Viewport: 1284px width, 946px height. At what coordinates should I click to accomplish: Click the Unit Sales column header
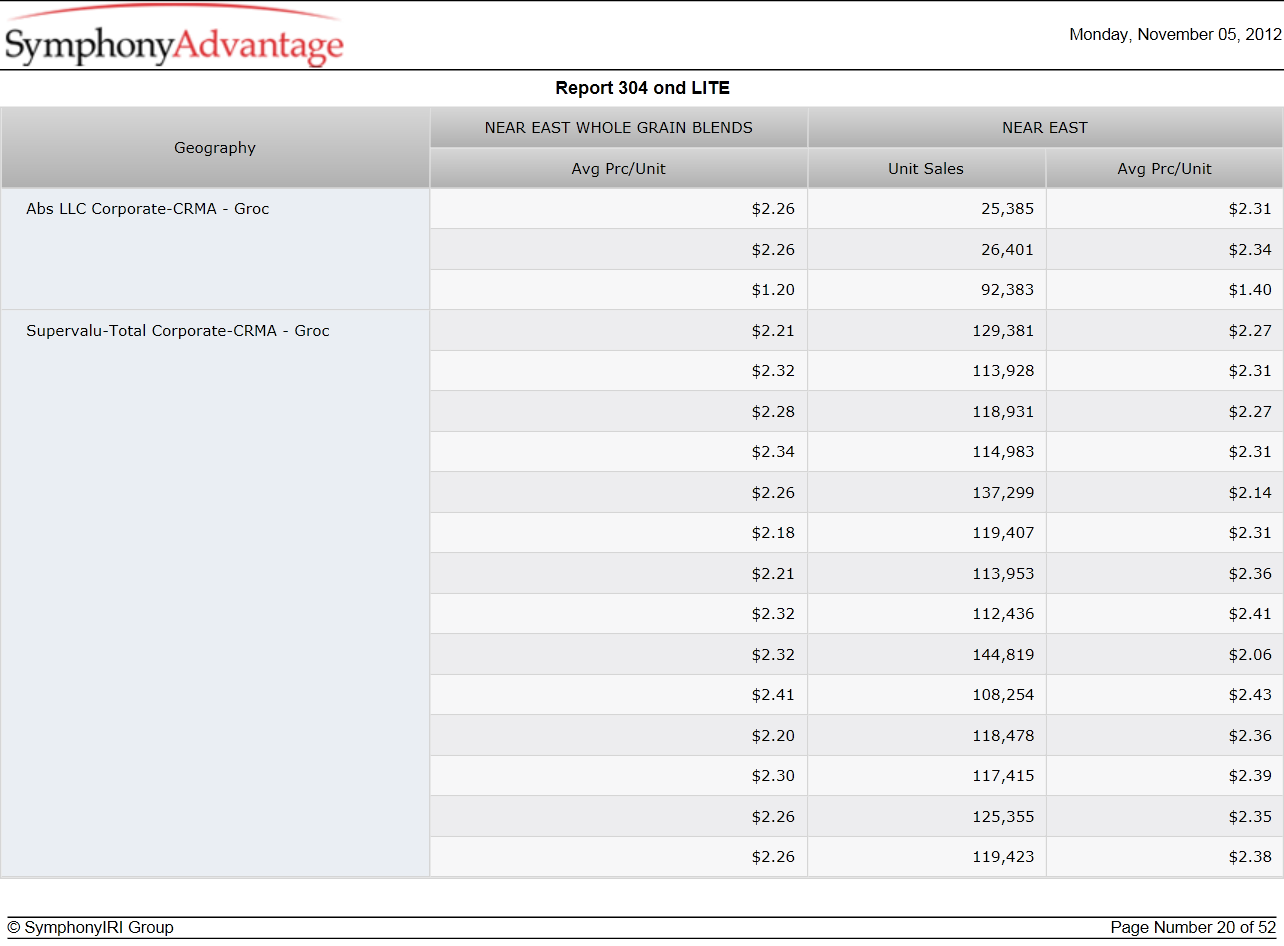(x=926, y=168)
